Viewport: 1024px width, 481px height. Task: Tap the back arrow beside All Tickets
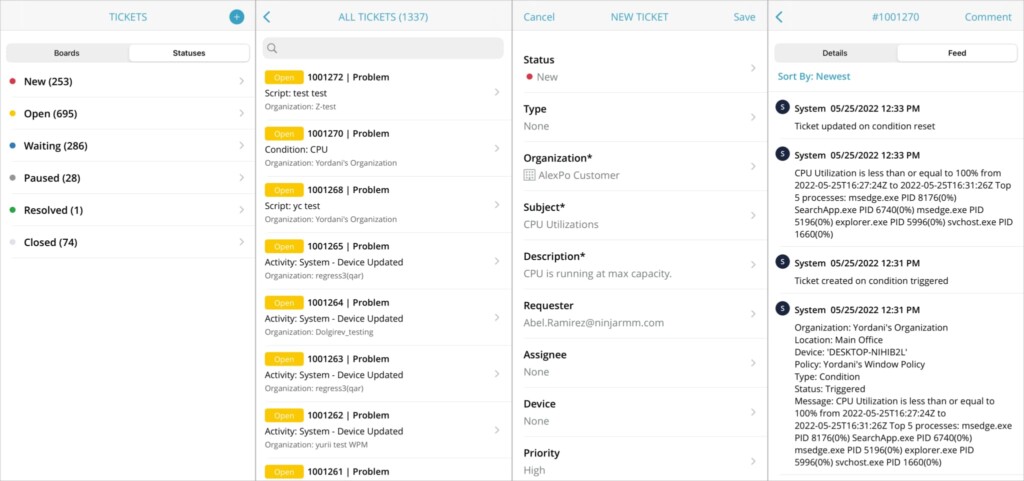267,17
